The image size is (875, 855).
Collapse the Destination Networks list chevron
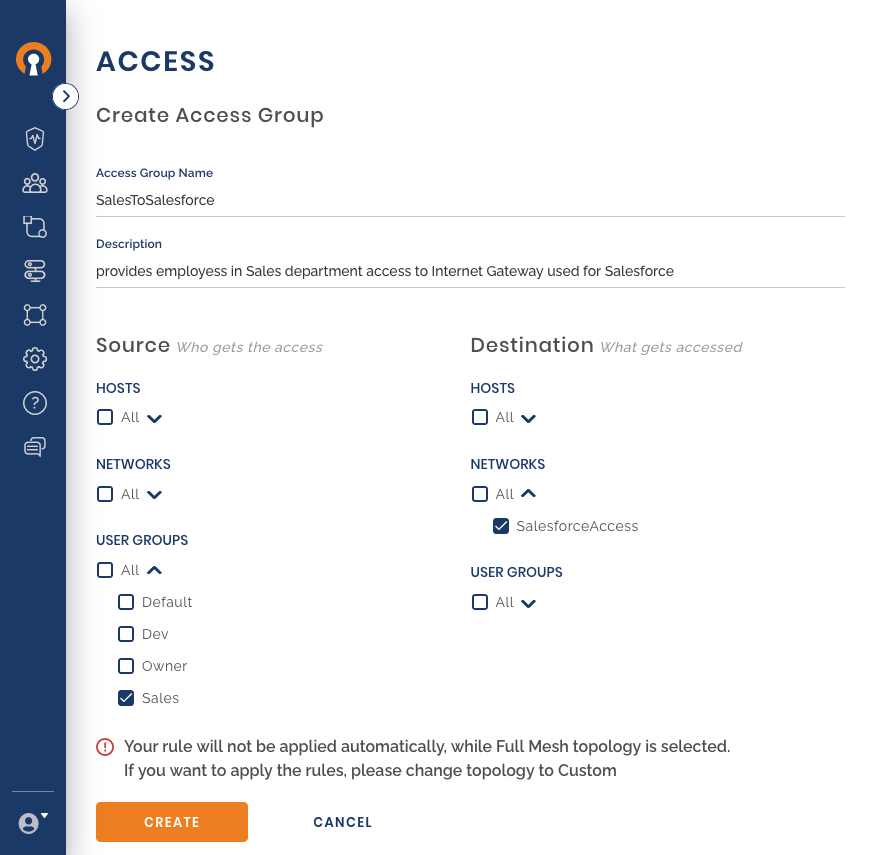coord(528,493)
